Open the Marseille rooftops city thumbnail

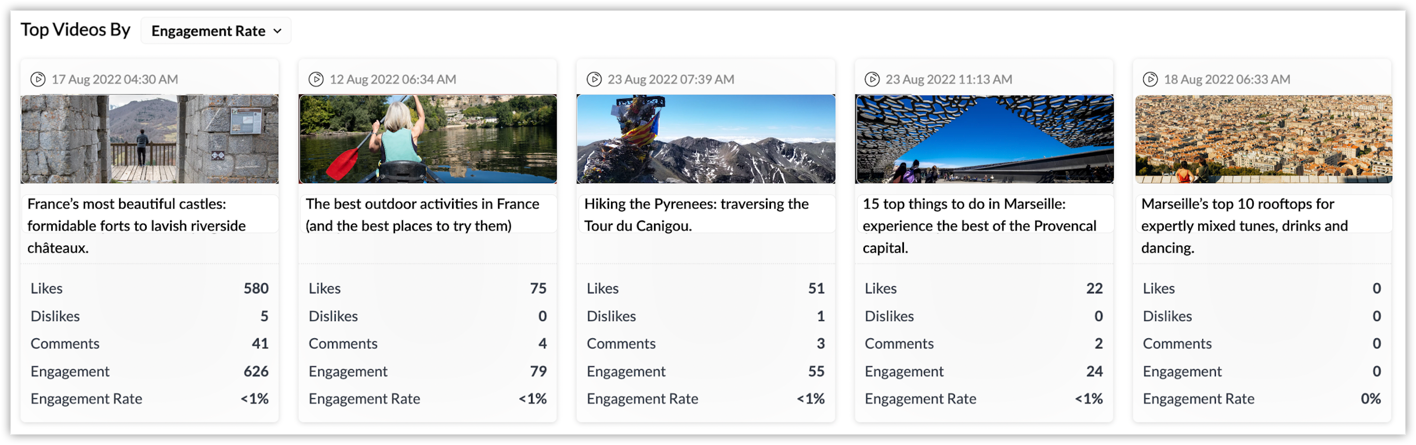coord(1263,139)
